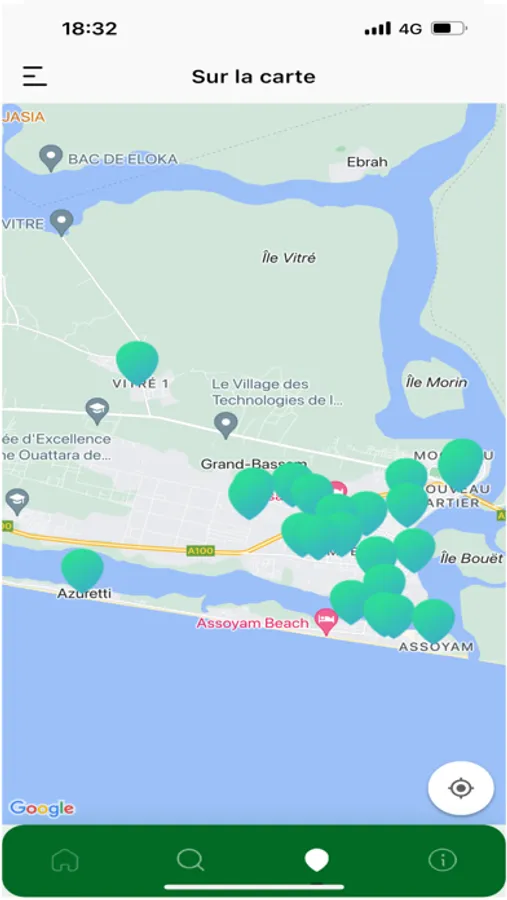Tap the green marker above ASSOYAM label

tap(434, 620)
